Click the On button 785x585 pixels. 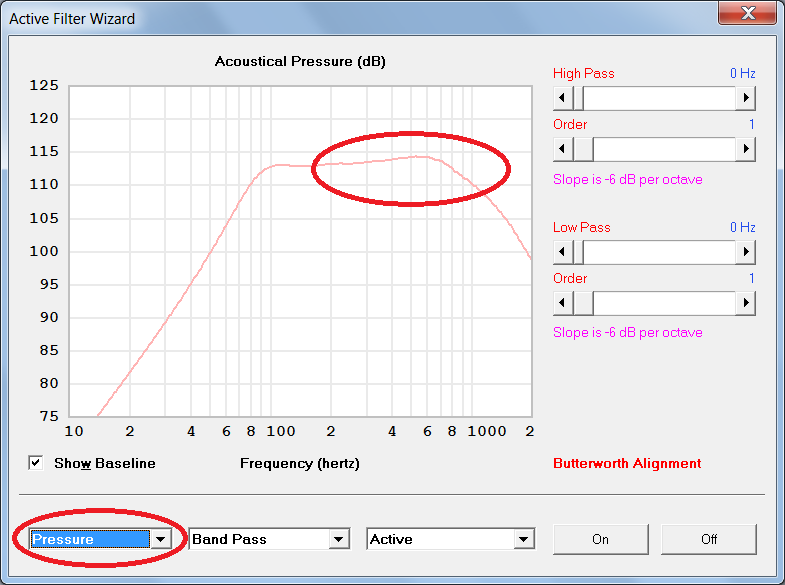pyautogui.click(x=600, y=539)
